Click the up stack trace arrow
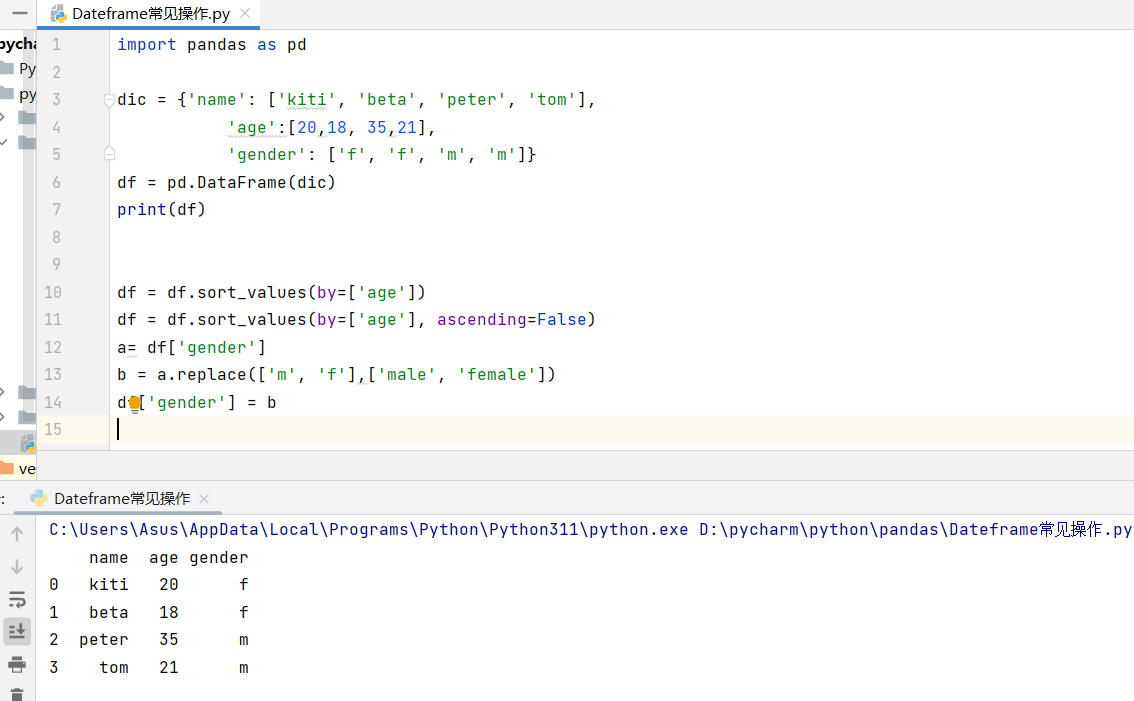The image size is (1134, 701). (x=17, y=534)
